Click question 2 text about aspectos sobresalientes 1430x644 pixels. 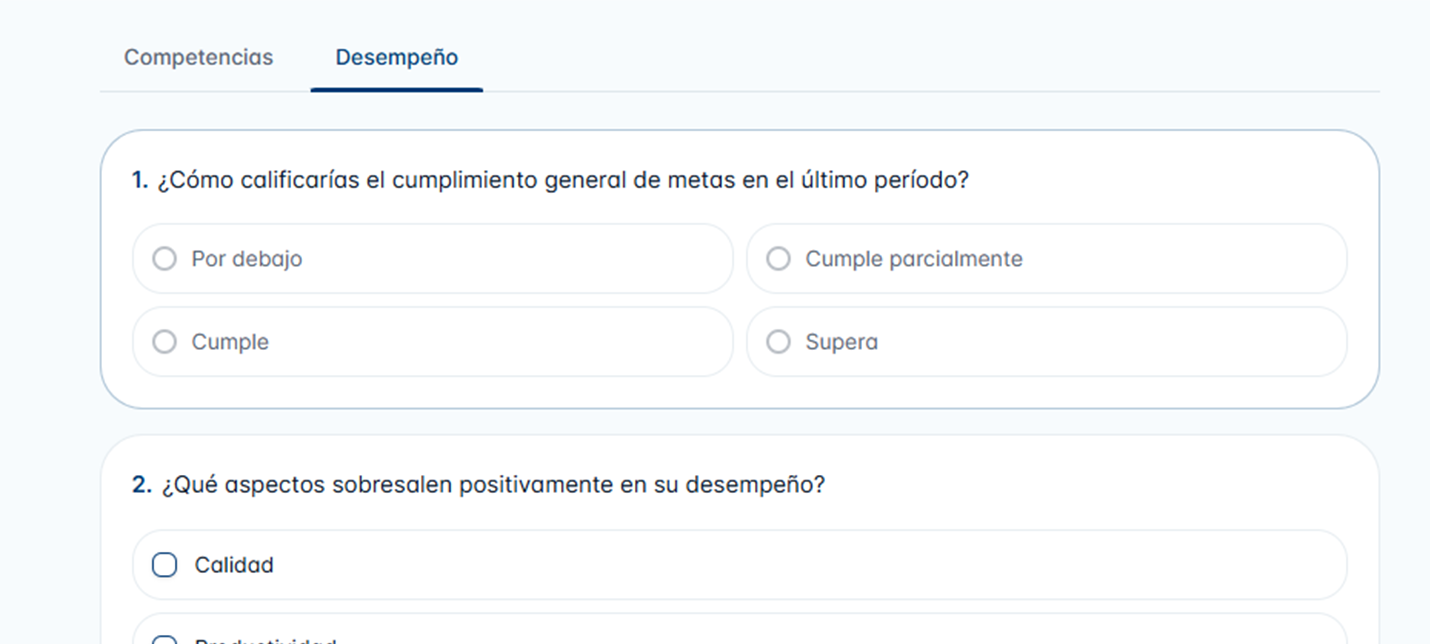(493, 485)
